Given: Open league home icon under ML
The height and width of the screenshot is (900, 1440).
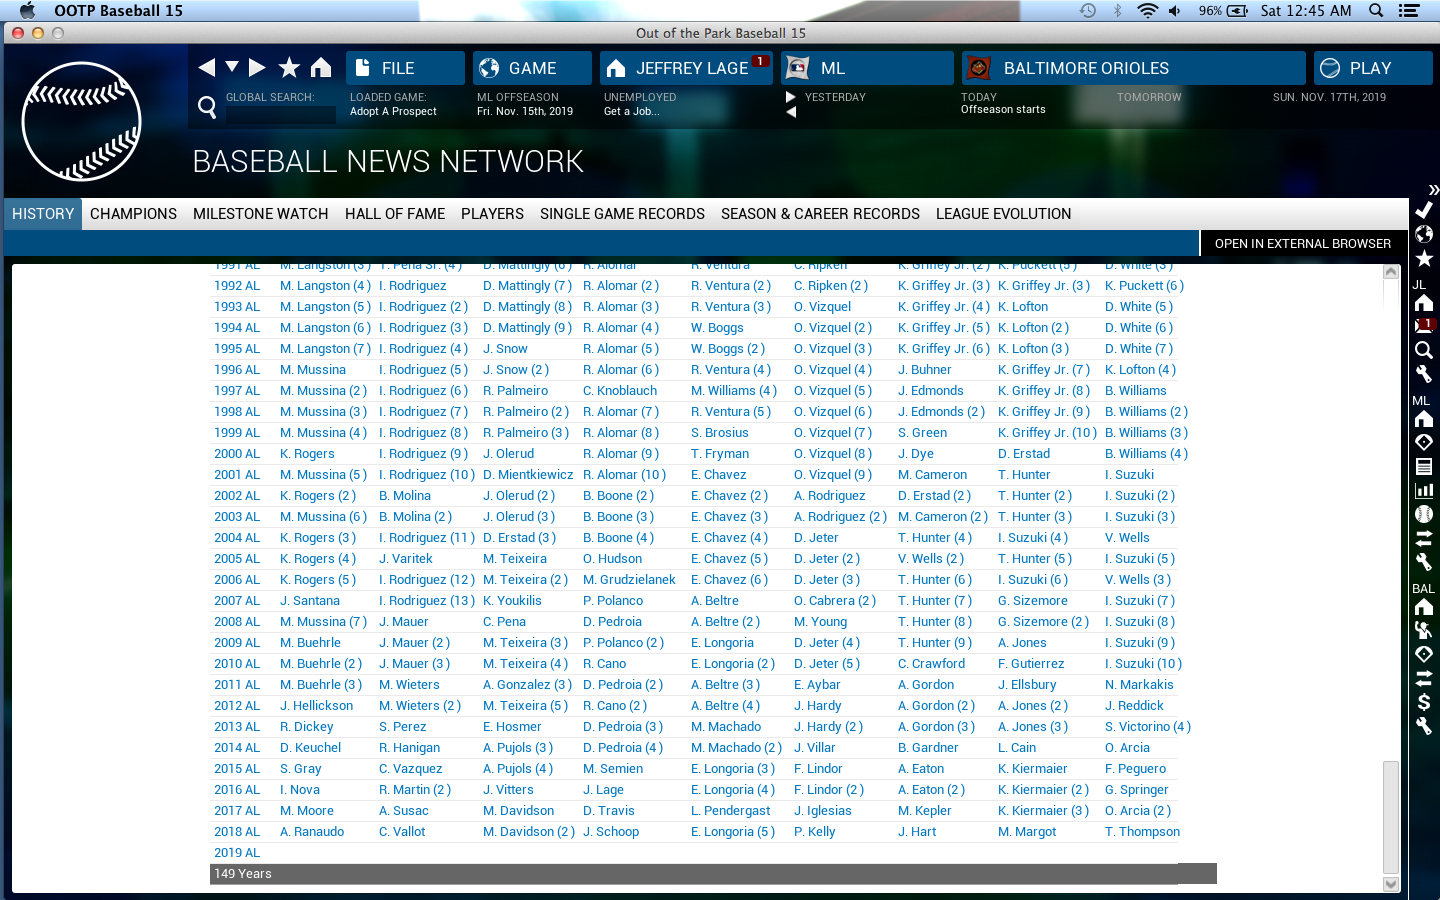Looking at the screenshot, I should [1424, 418].
